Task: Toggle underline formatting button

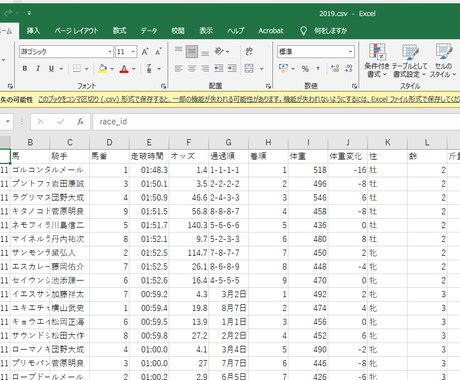Action: 51,68
